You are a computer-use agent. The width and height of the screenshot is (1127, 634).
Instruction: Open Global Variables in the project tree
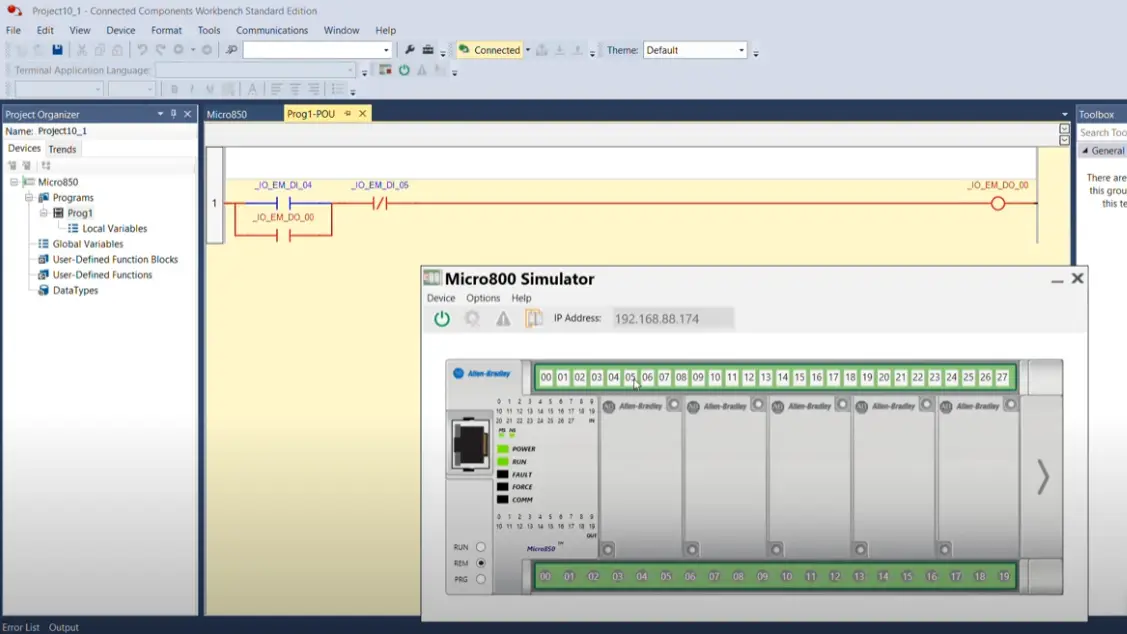[88, 244]
